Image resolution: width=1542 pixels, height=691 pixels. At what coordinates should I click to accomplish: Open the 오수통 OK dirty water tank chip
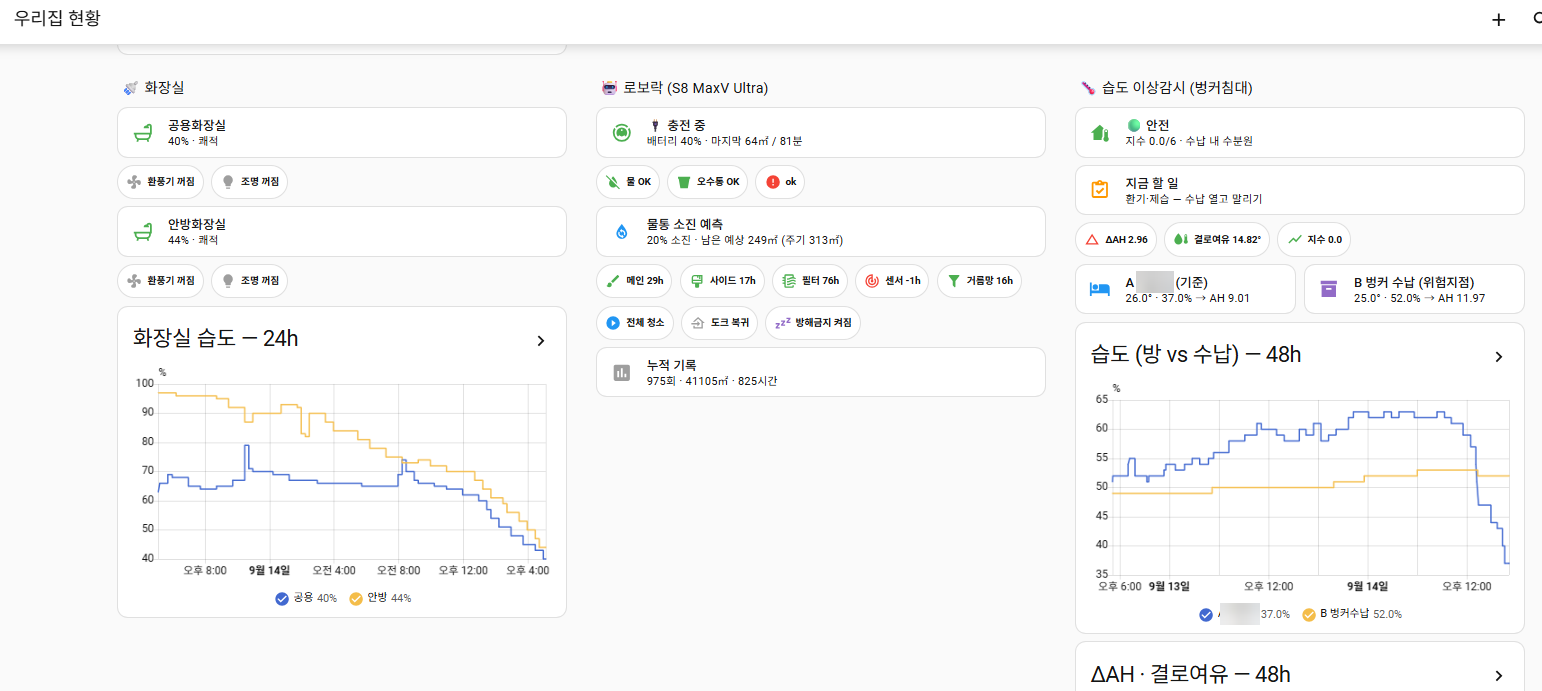click(707, 182)
